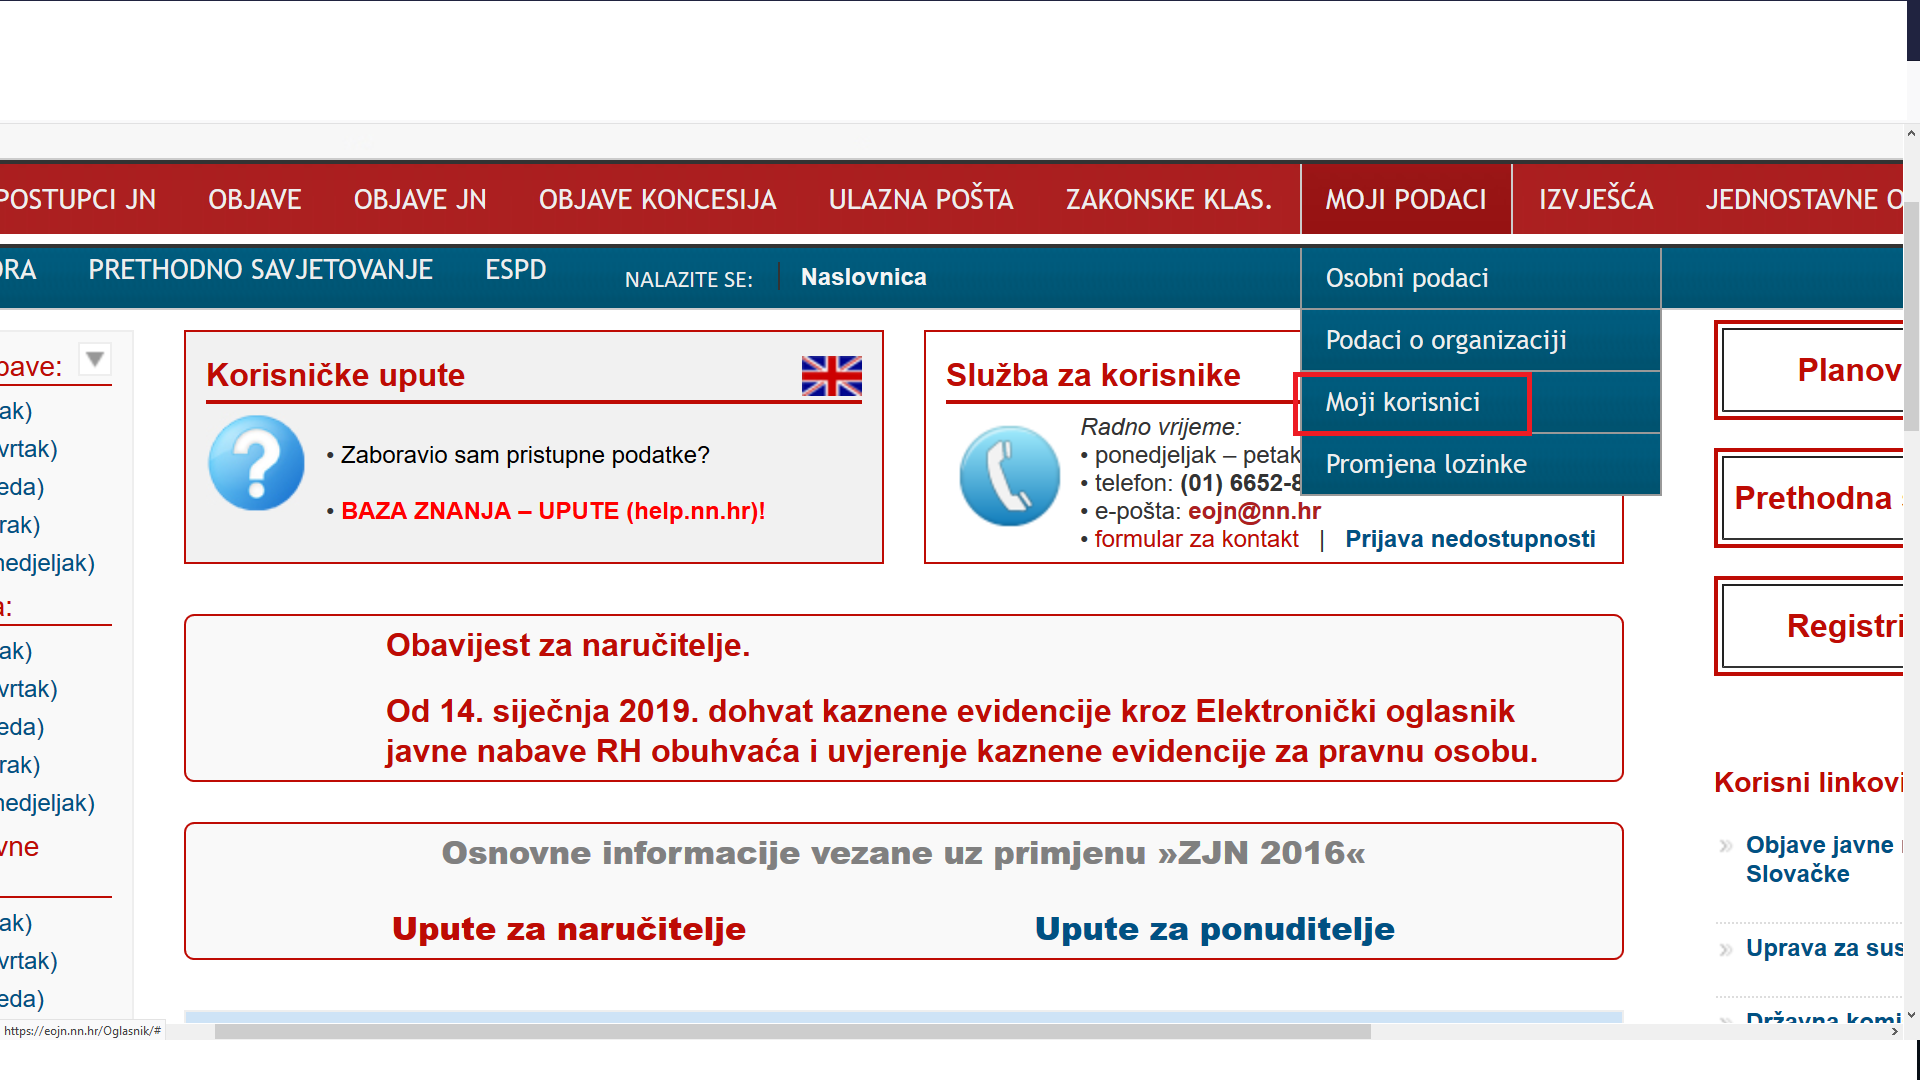Image resolution: width=1920 pixels, height=1080 pixels.
Task: Click the Registri button on the right
Action: point(1810,626)
